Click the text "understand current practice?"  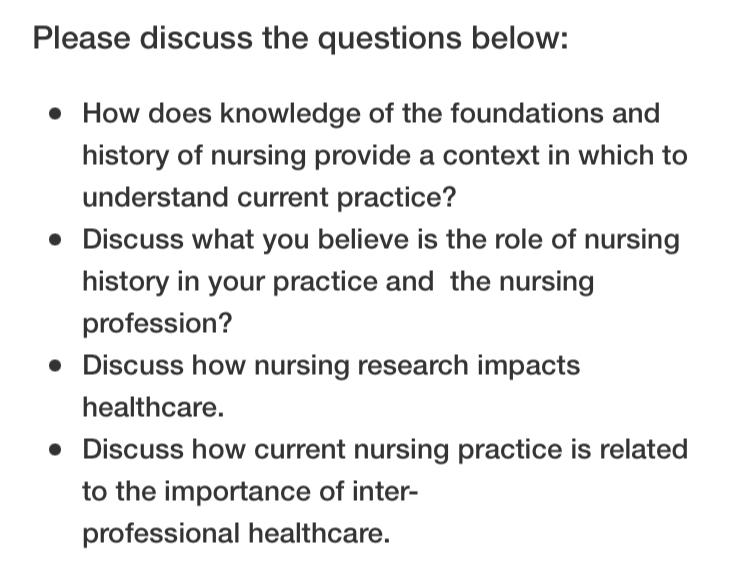(x=269, y=197)
